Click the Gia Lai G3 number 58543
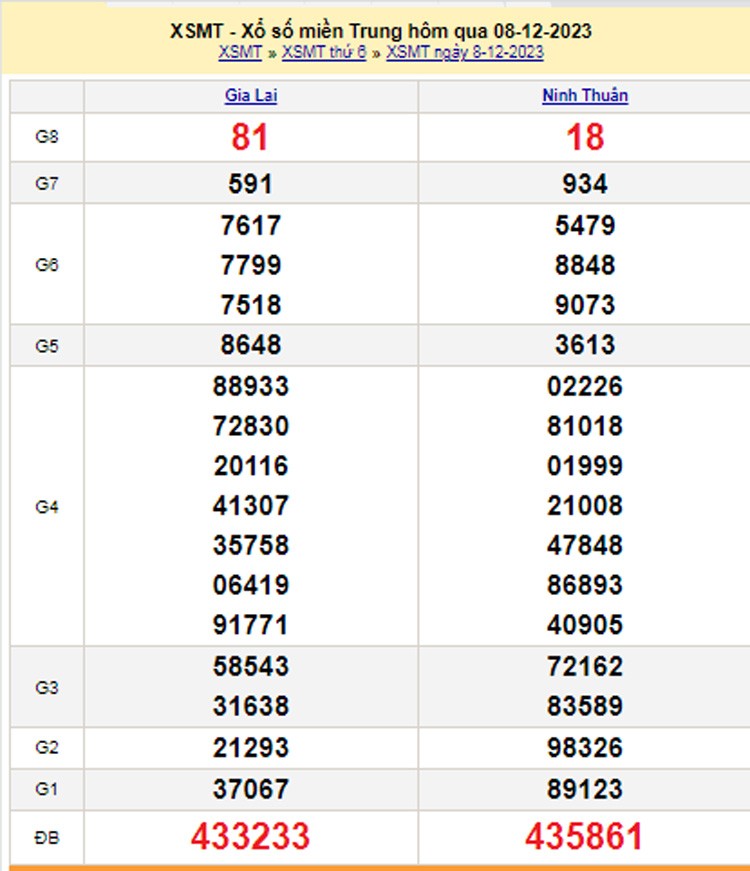Screen dimensions: 750x871 point(250,667)
